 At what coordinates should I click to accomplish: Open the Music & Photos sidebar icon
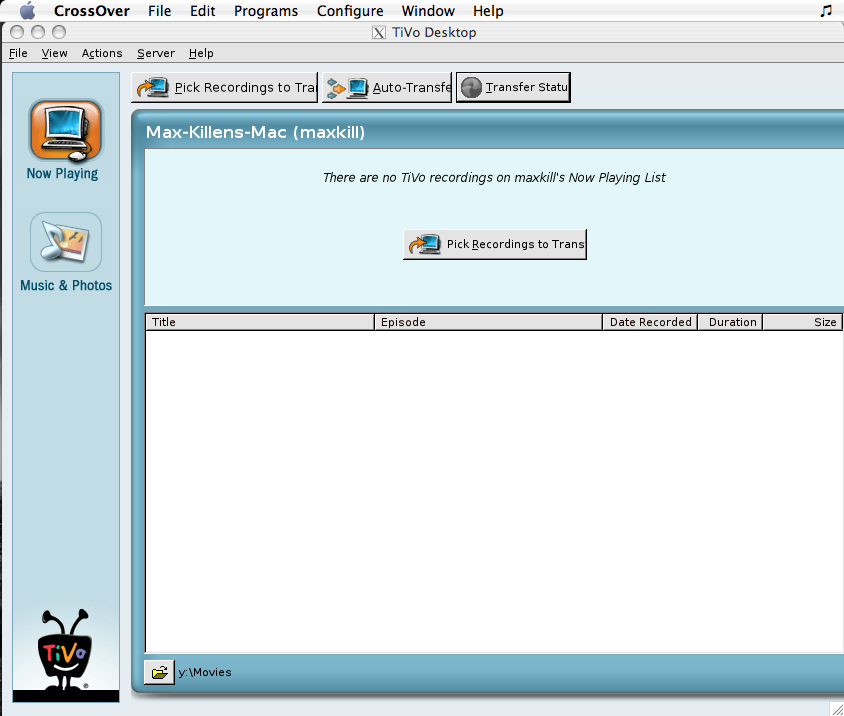[x=64, y=242]
